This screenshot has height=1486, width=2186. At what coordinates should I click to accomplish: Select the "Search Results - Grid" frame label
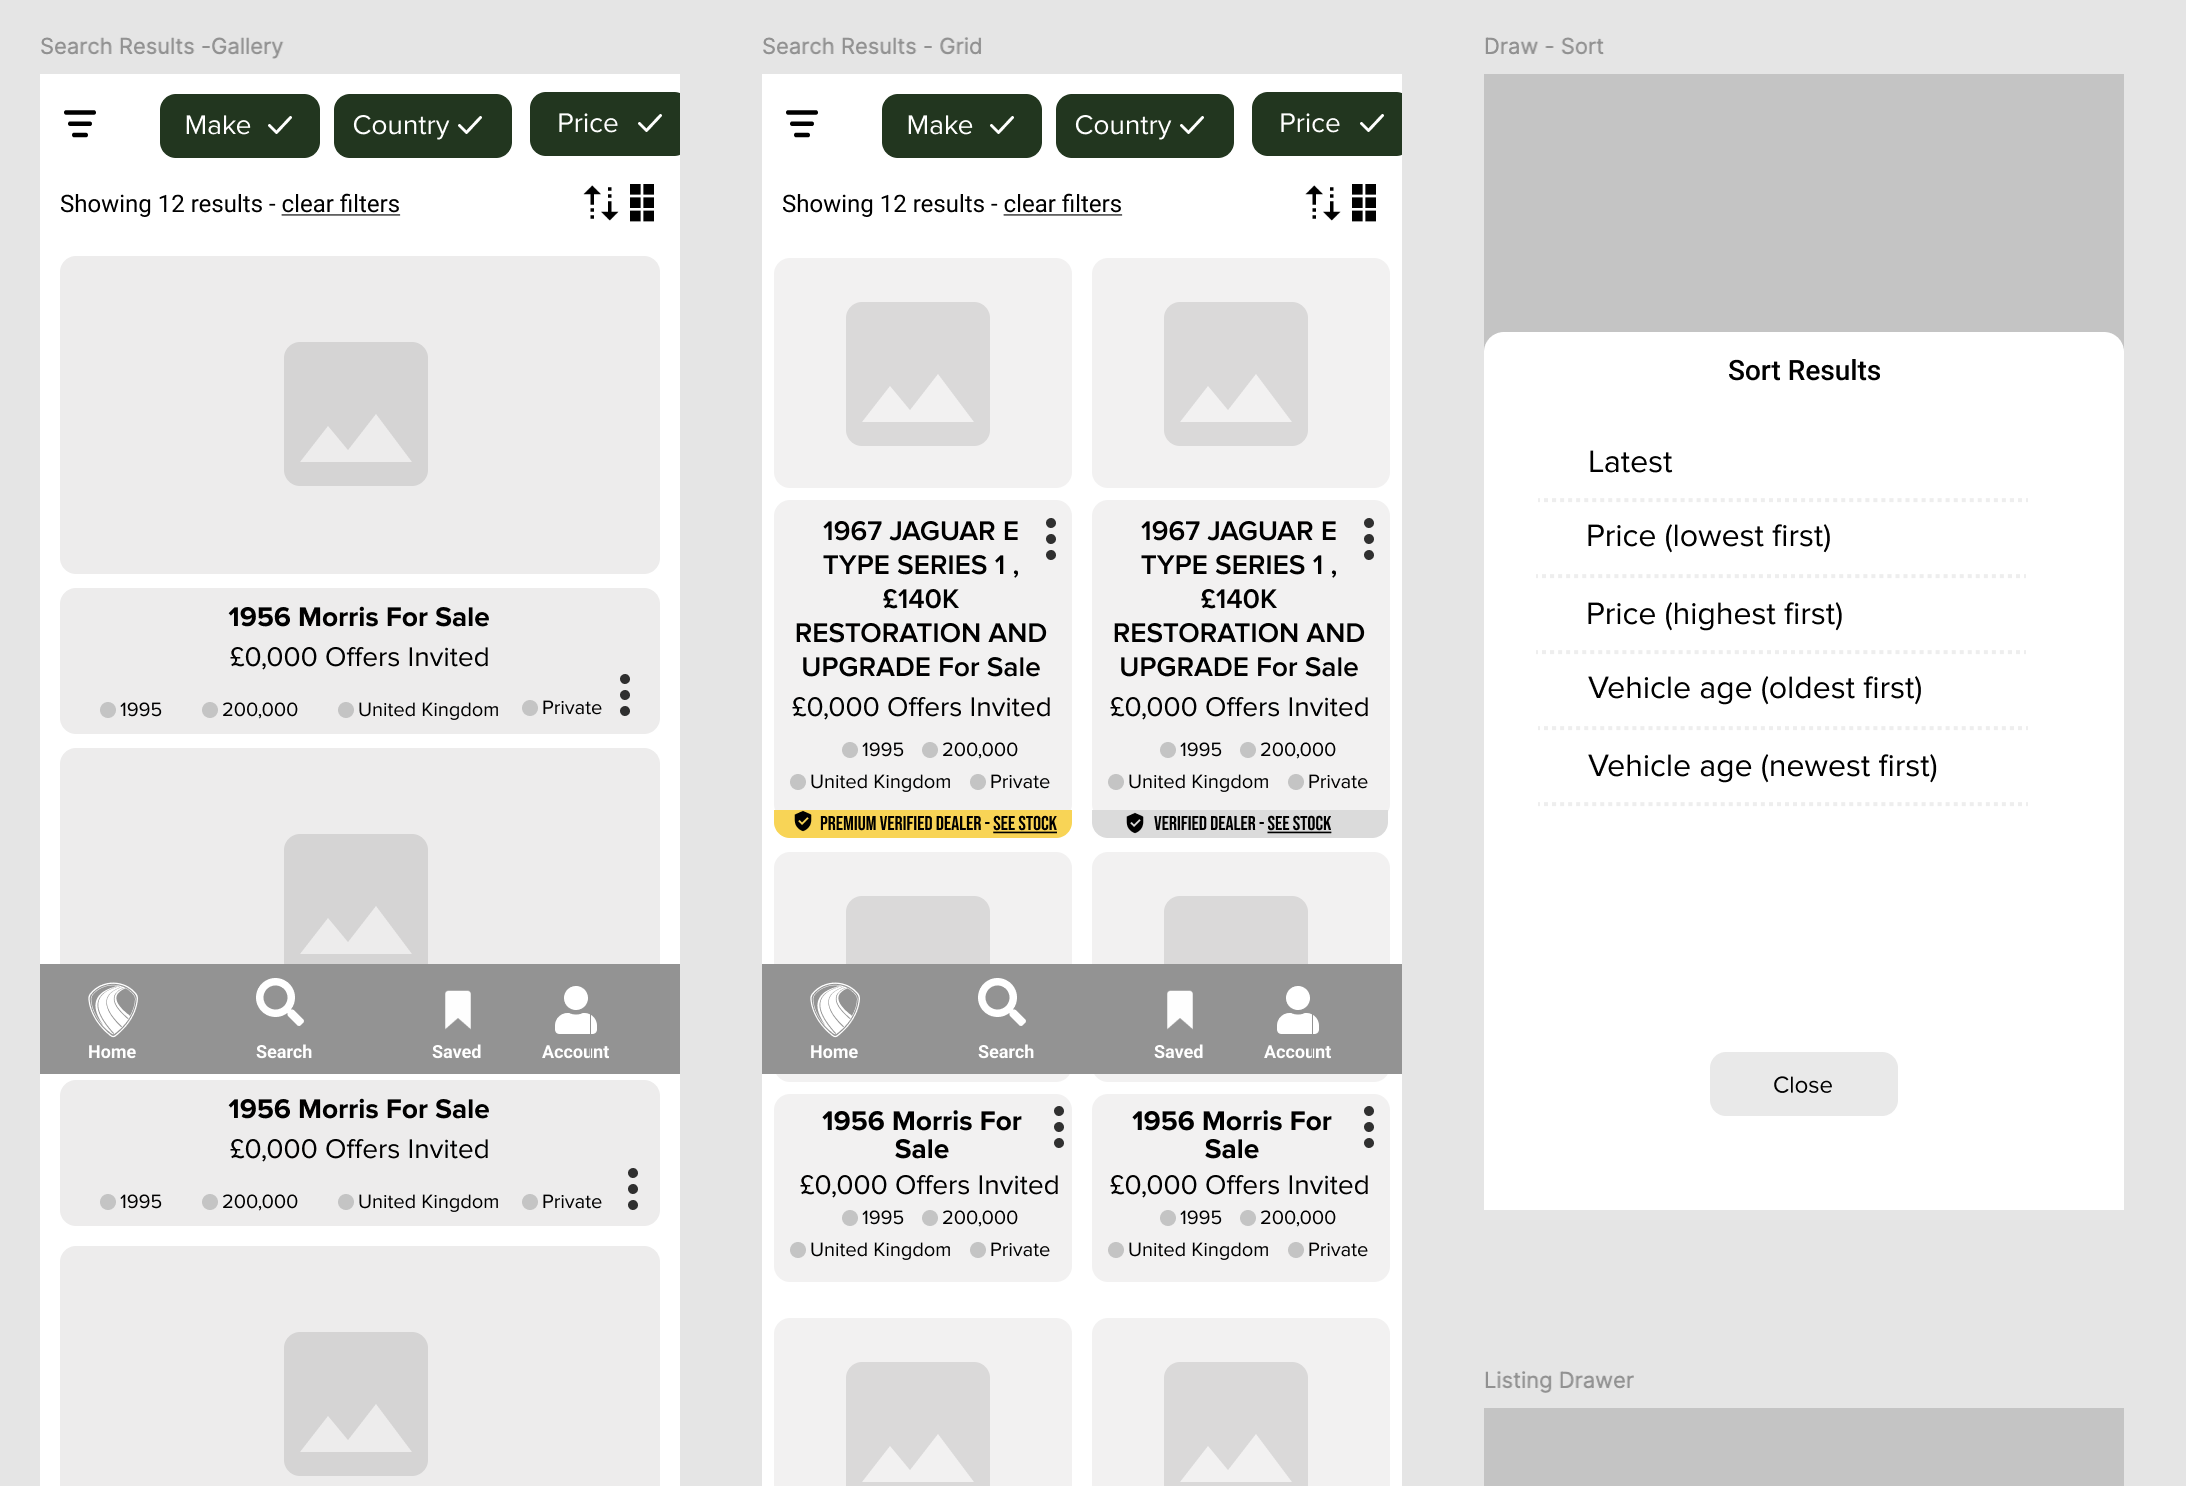(872, 46)
